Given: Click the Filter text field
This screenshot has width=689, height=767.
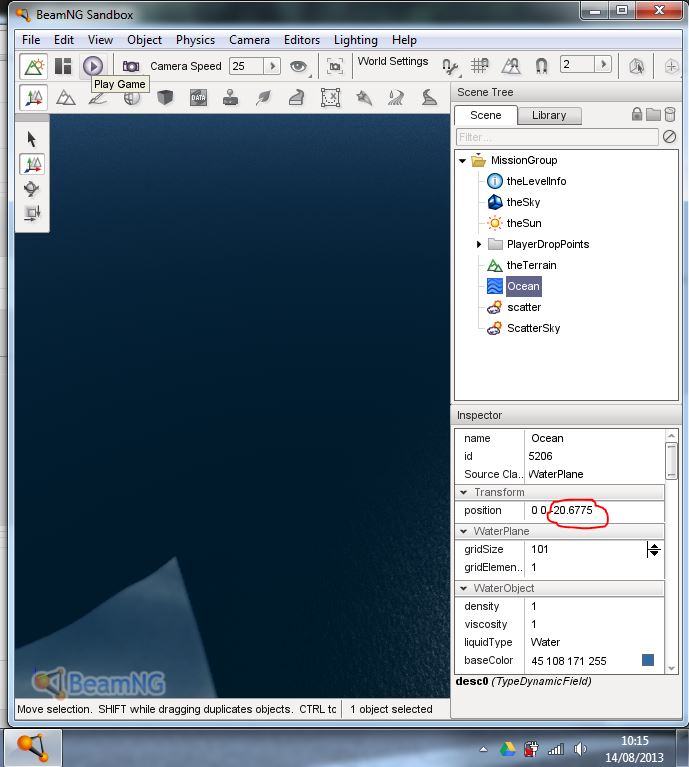Looking at the screenshot, I should click(x=557, y=137).
